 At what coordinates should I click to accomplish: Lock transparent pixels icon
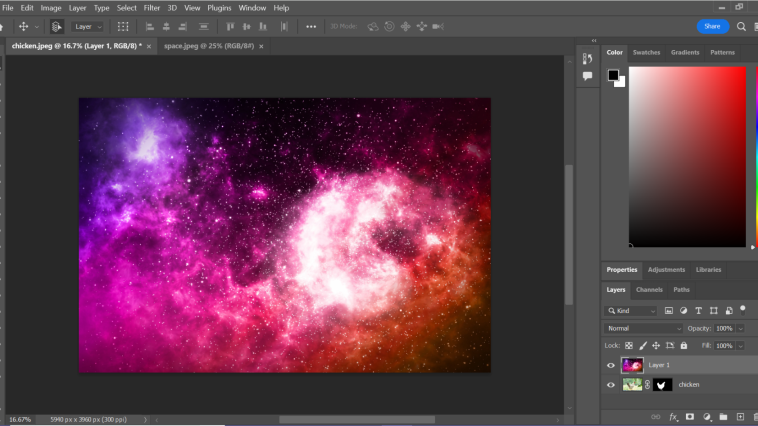629,346
